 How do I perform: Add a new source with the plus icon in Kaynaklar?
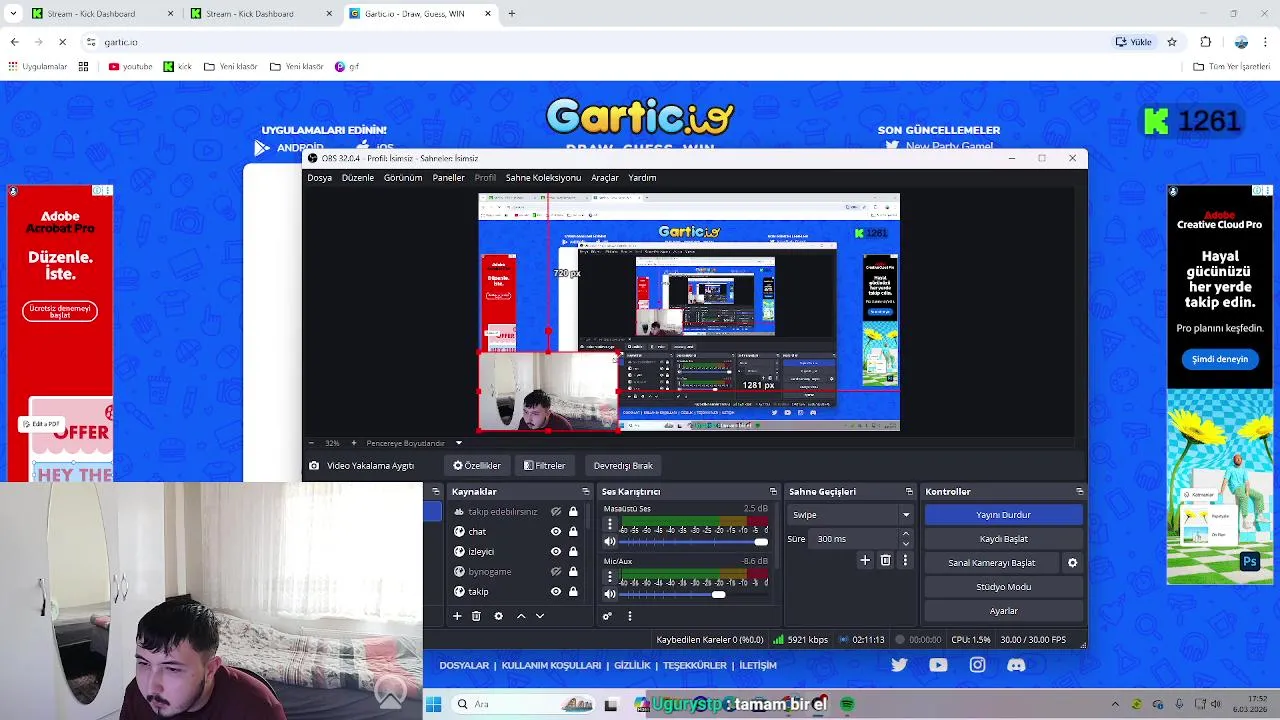click(x=457, y=616)
